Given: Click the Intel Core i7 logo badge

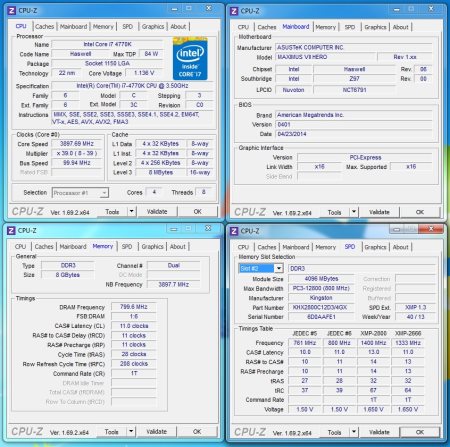Looking at the screenshot, I should [190, 59].
